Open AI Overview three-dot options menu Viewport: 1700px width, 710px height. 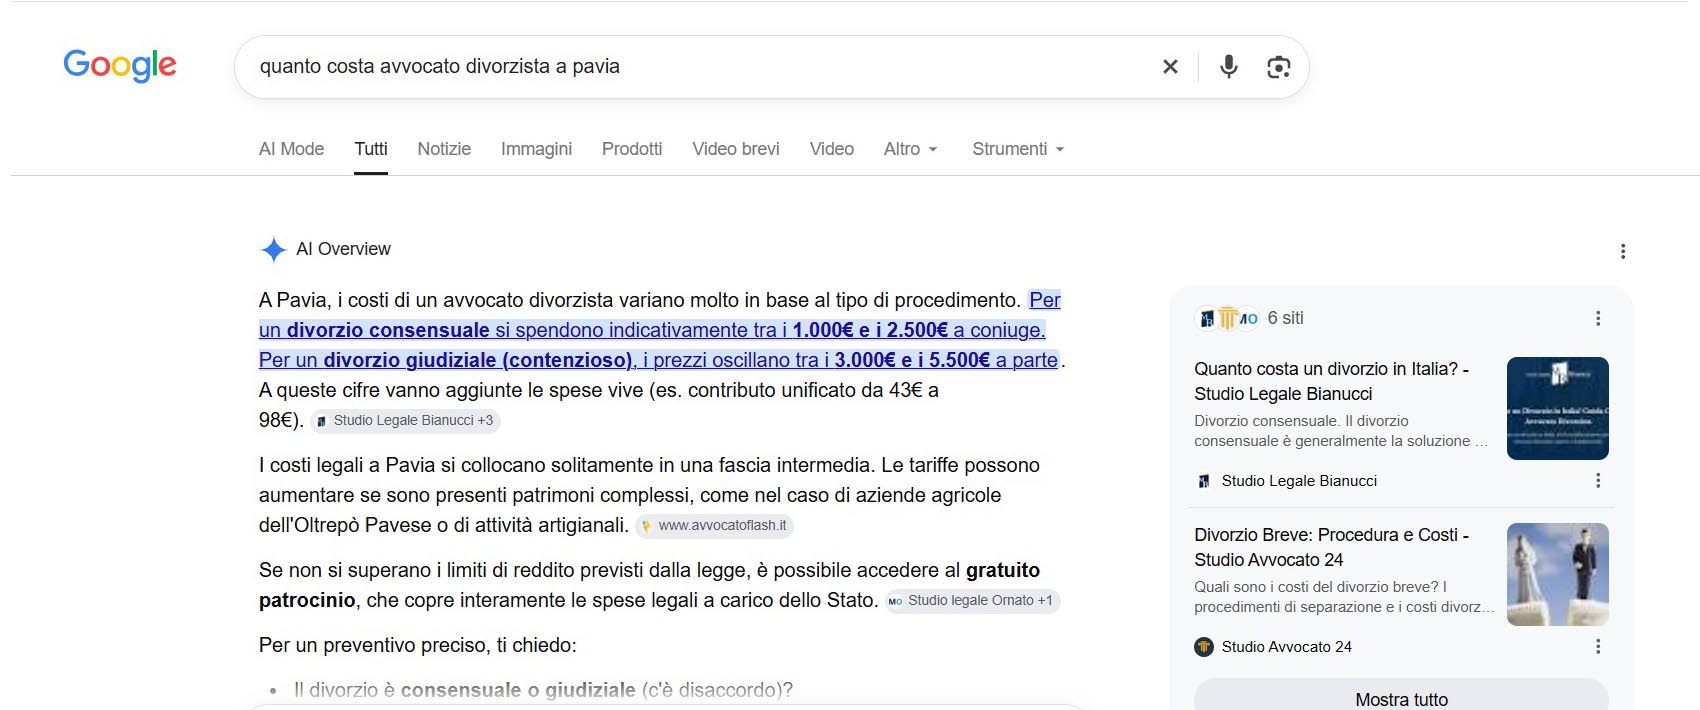pos(1623,251)
